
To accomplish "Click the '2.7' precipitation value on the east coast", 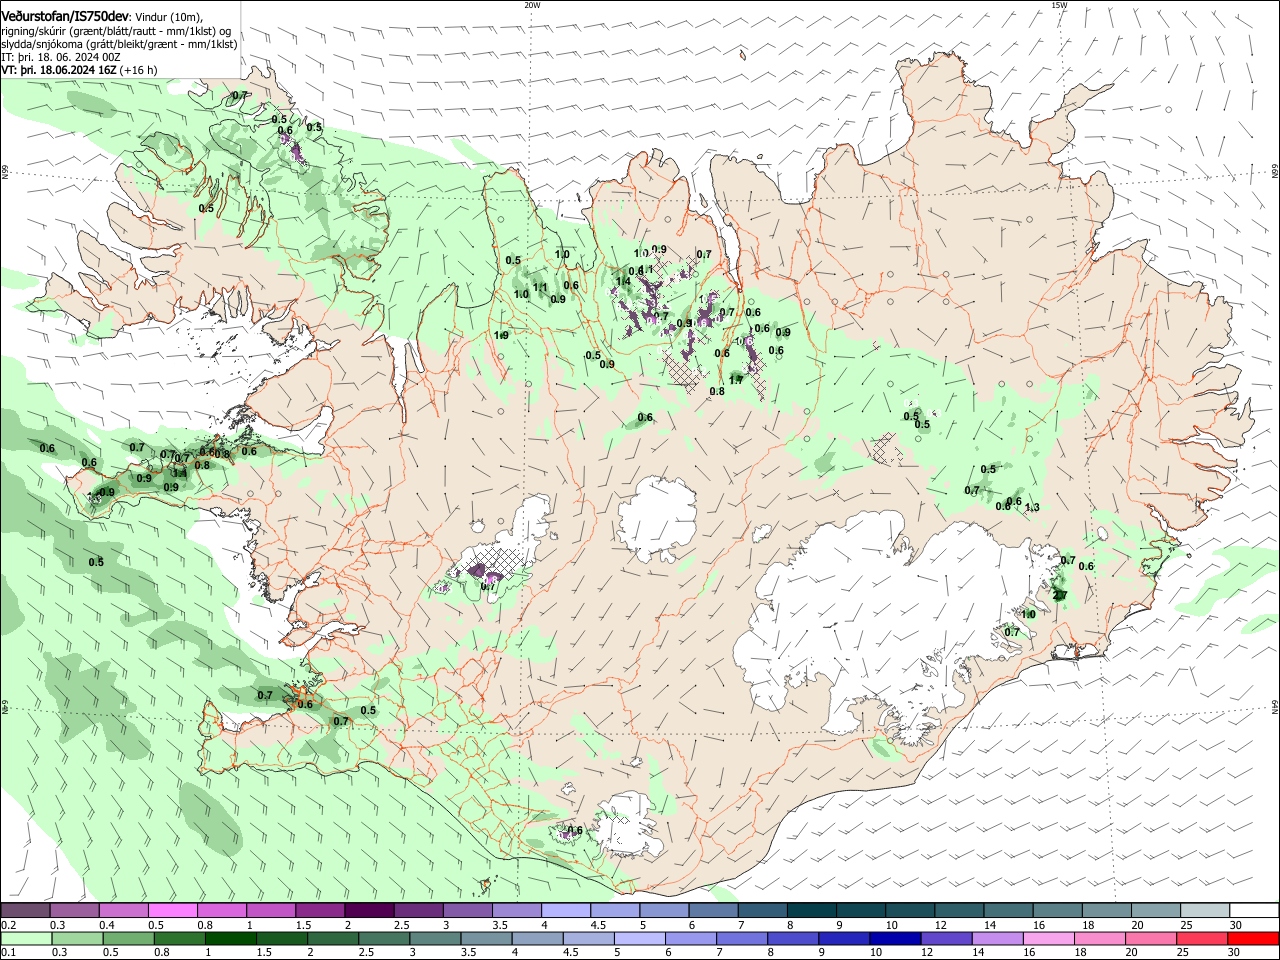I will click(1061, 595).
